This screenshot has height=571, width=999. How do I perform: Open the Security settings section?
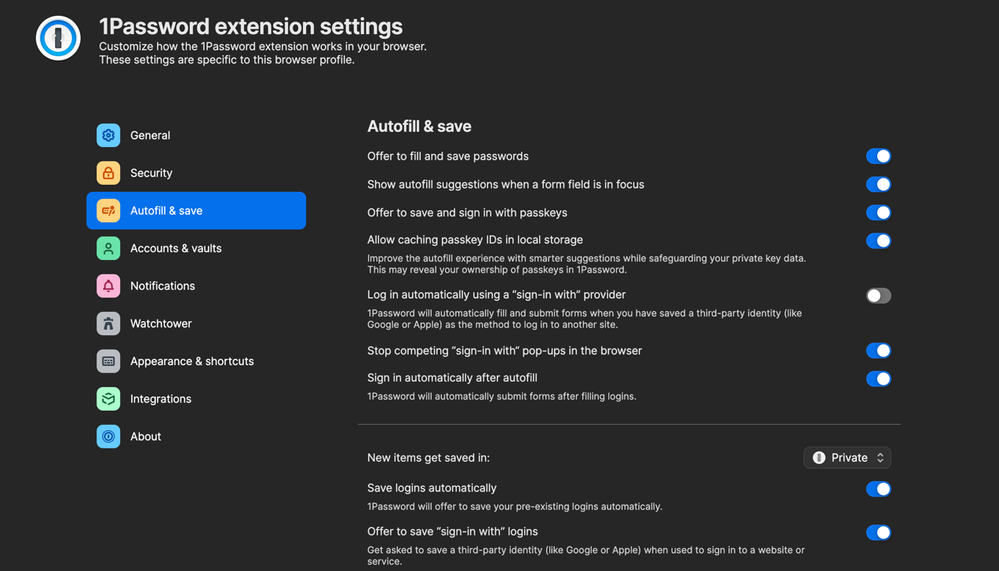click(x=151, y=173)
